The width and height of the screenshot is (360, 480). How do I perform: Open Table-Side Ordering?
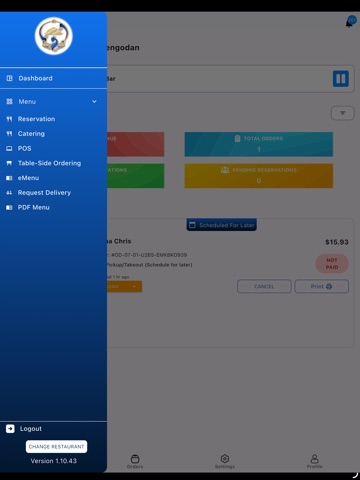click(49, 163)
